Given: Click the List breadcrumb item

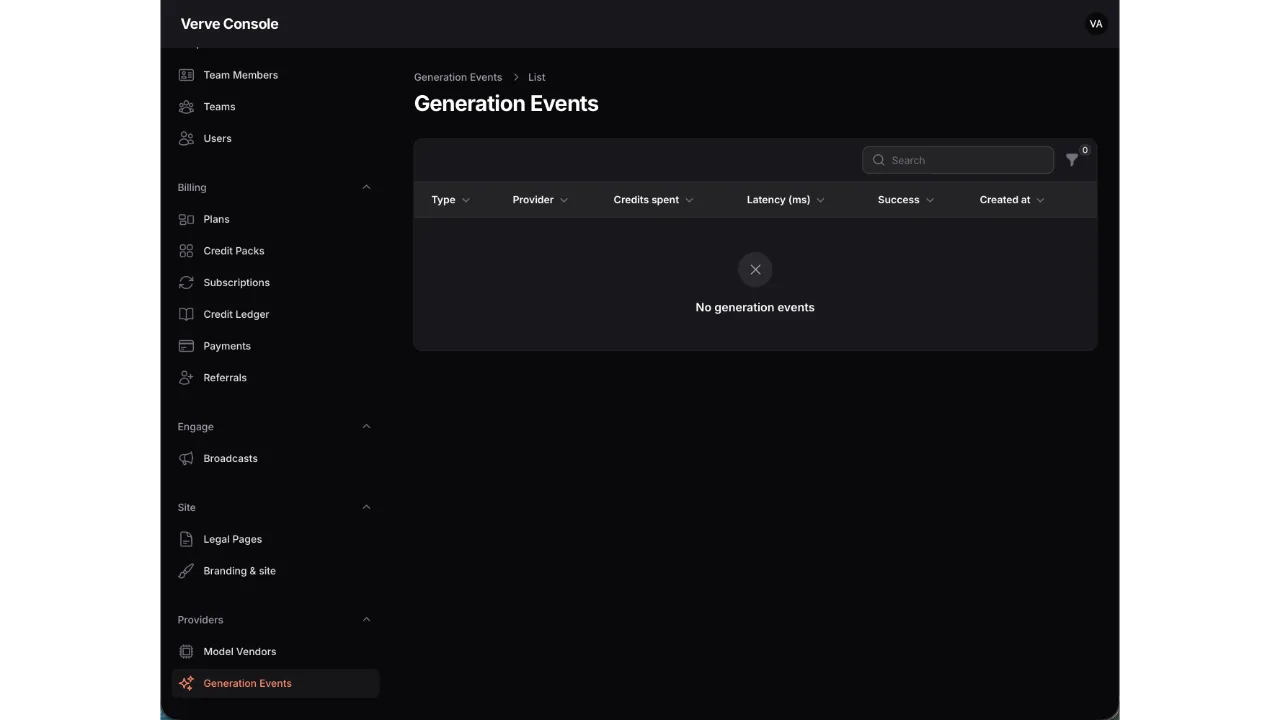Looking at the screenshot, I should 537,77.
